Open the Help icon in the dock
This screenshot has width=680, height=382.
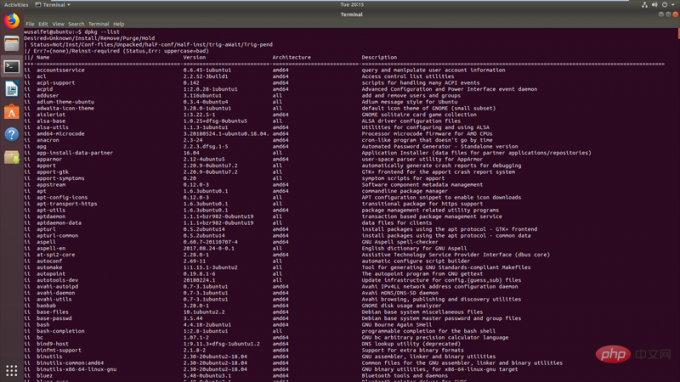click(x=12, y=134)
